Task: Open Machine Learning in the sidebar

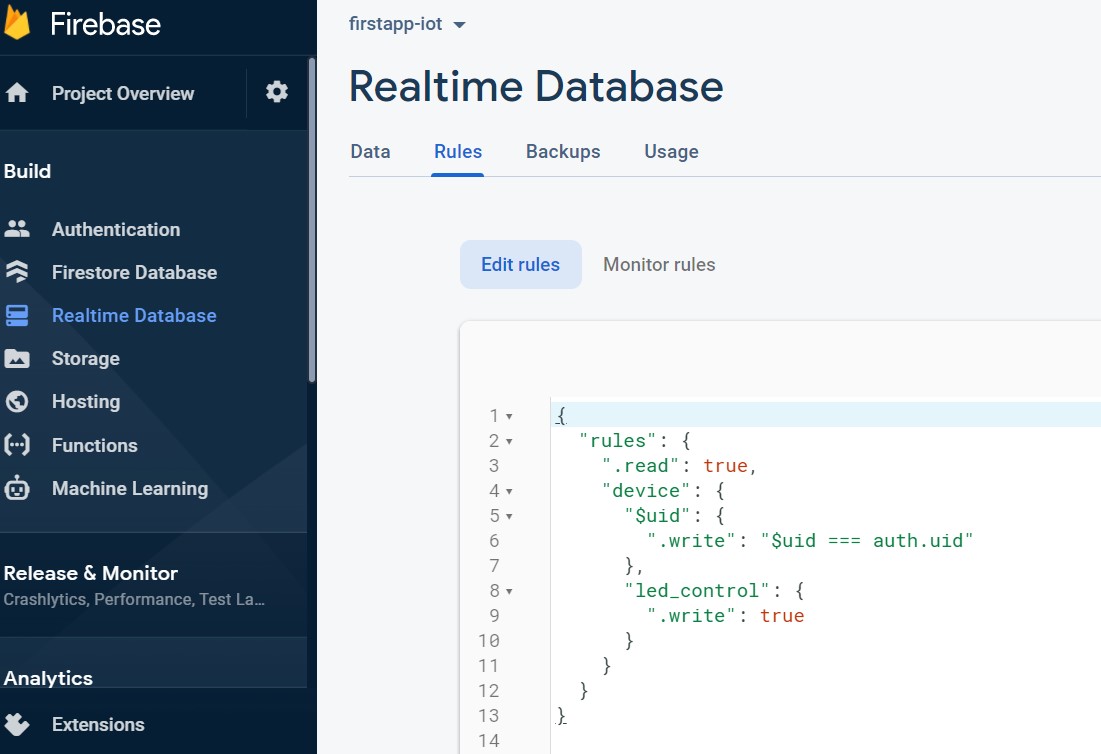Action: pyautogui.click(x=130, y=489)
